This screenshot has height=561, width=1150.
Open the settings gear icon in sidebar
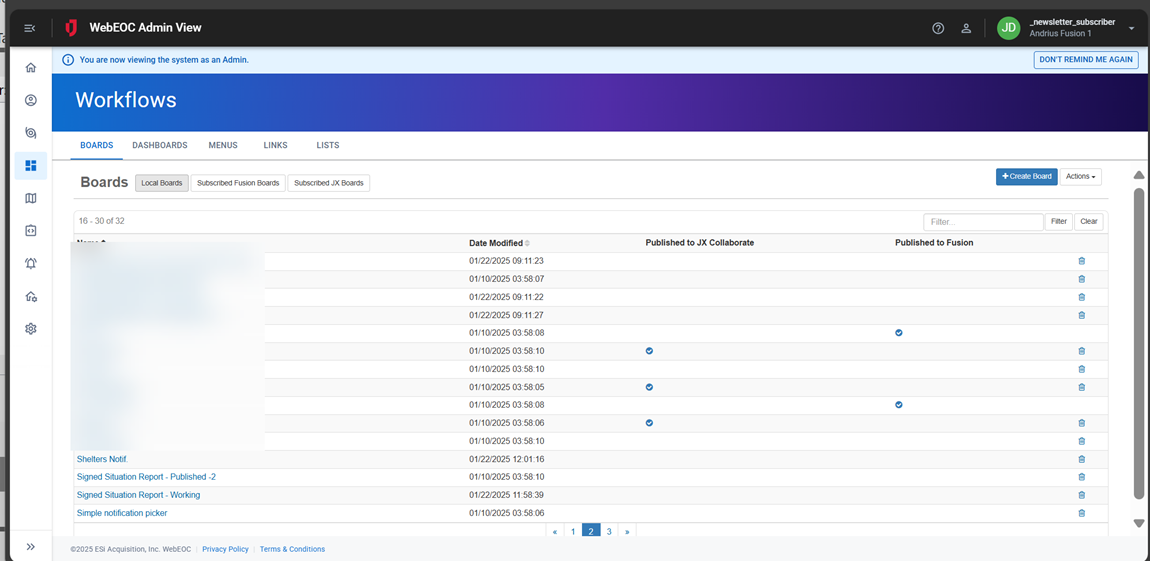(31, 329)
